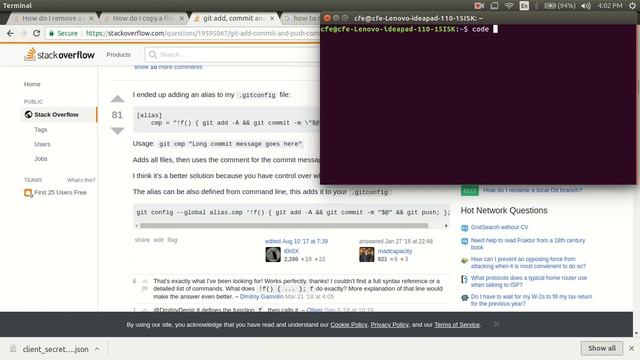The image size is (640, 360).
Task: Open 'Need help to read Fraktur' question
Action: [528, 244]
